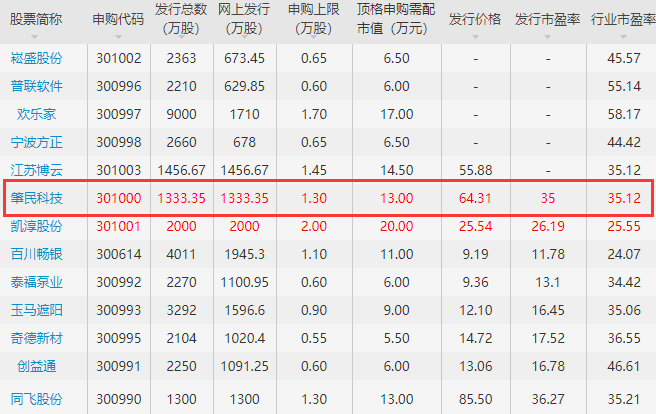This screenshot has width=656, height=414.
Task: Sort by 申购上限 column arrow
Action: (314, 37)
